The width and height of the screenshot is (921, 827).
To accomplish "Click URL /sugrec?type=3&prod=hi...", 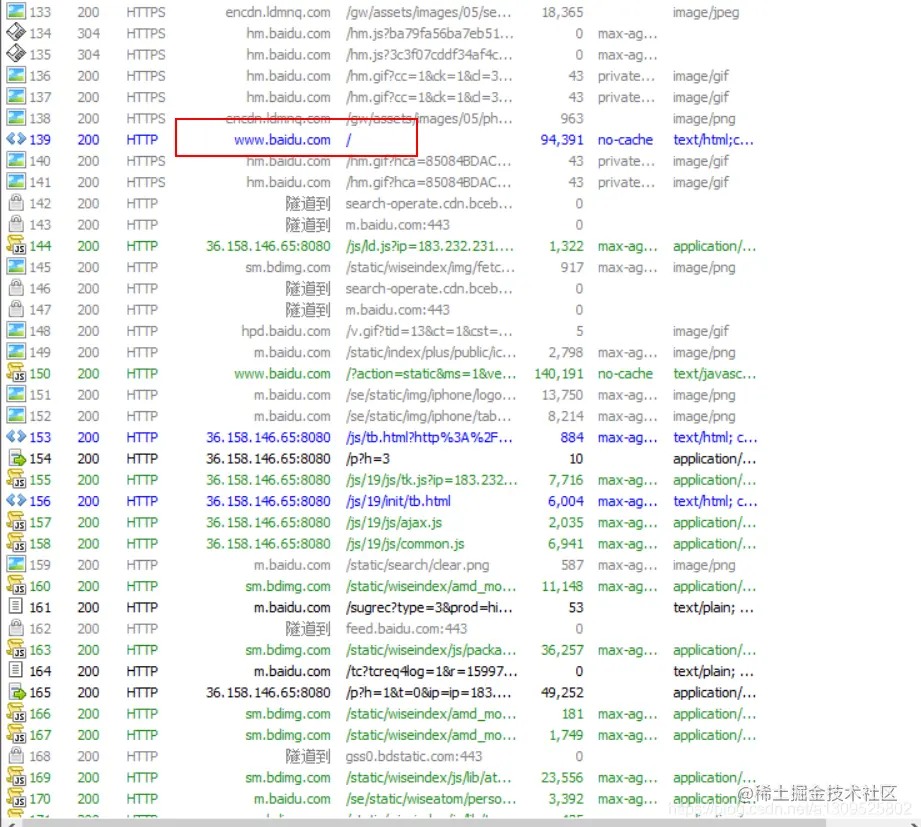I will [x=429, y=607].
